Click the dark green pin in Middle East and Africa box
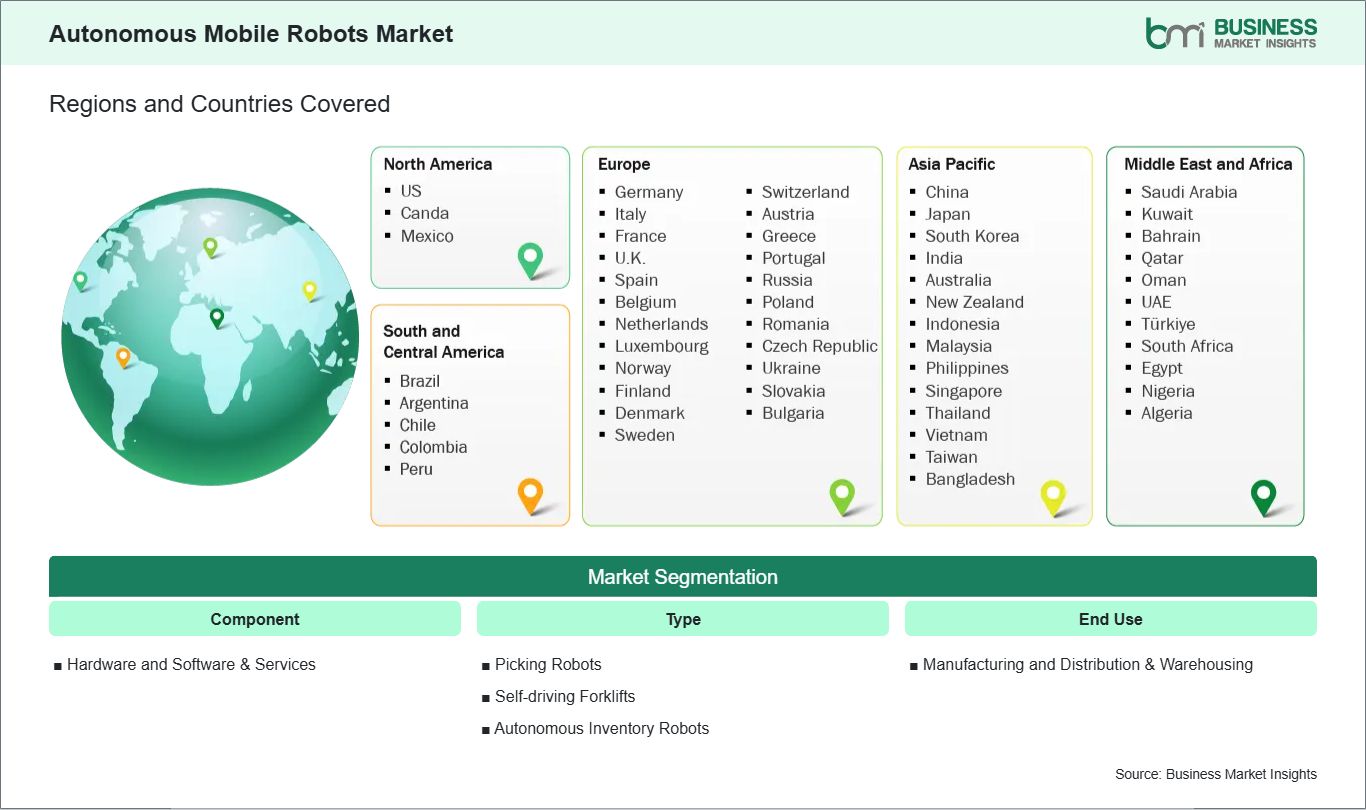 tap(1264, 496)
